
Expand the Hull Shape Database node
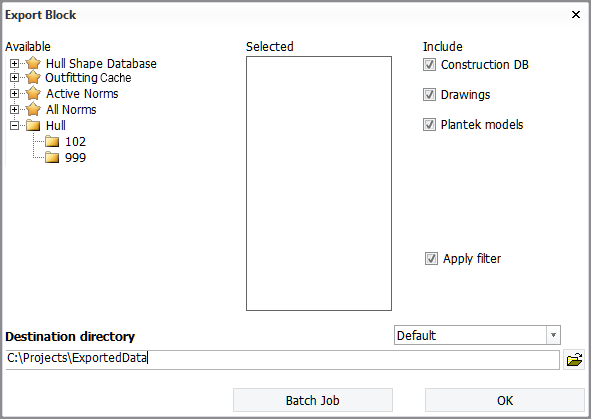(14, 63)
